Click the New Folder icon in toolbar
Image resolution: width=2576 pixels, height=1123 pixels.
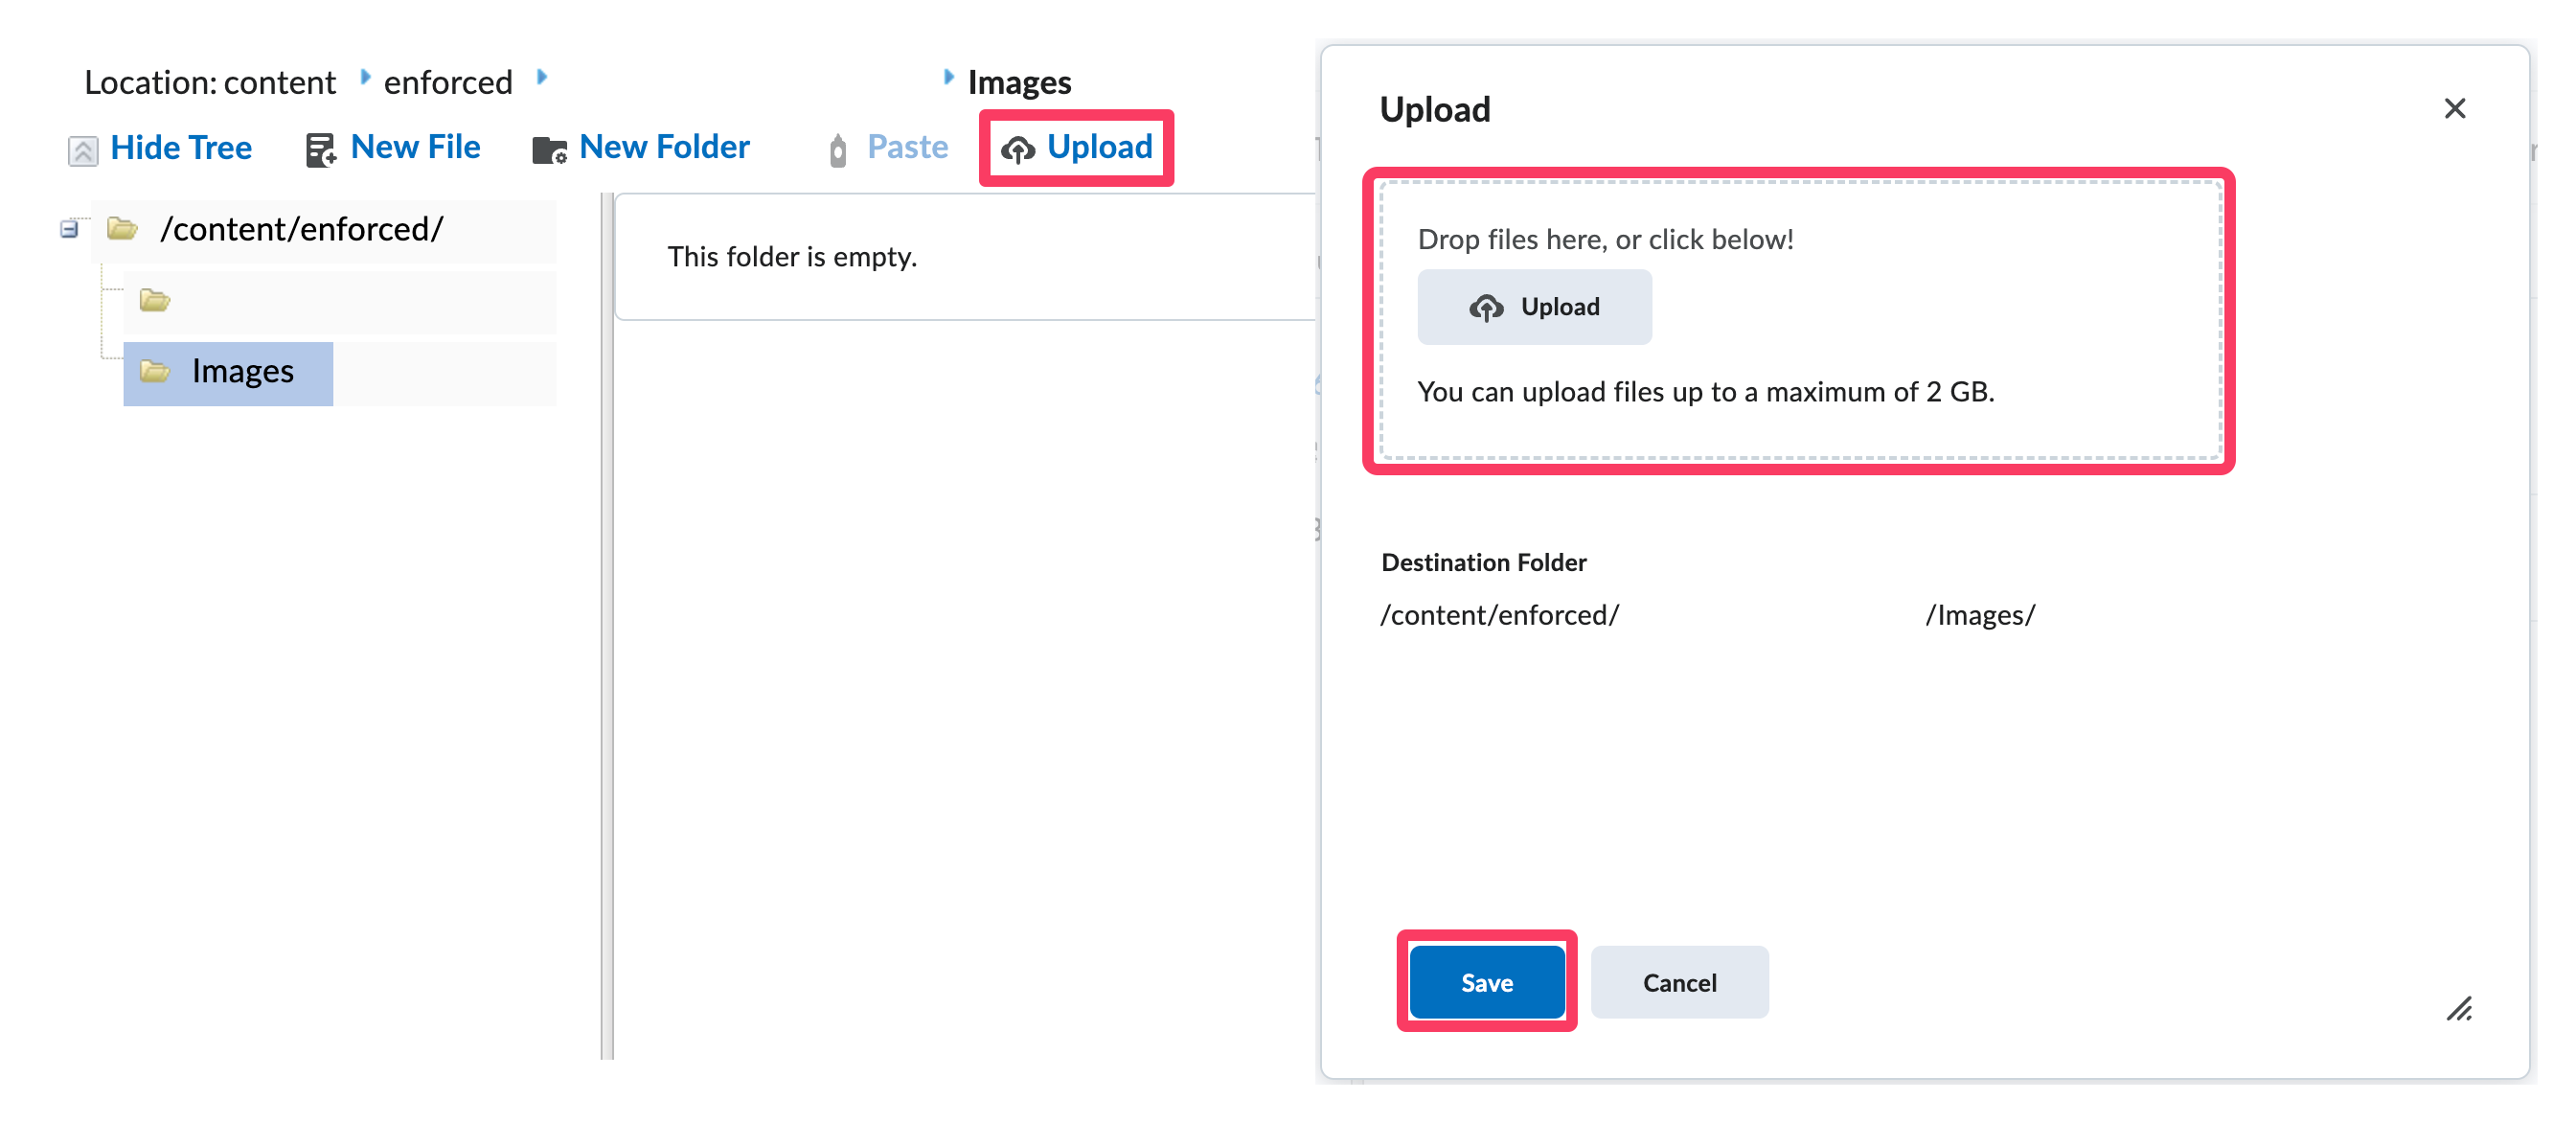click(549, 150)
